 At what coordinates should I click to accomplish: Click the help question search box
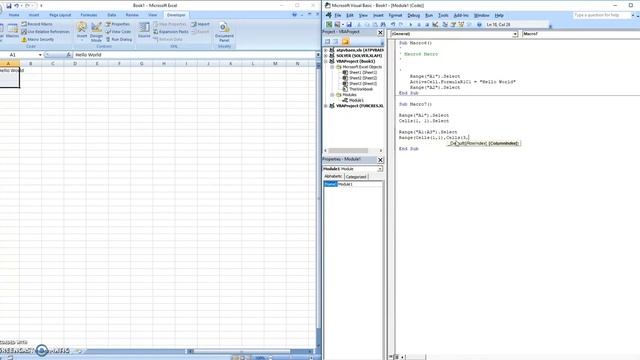601,15
